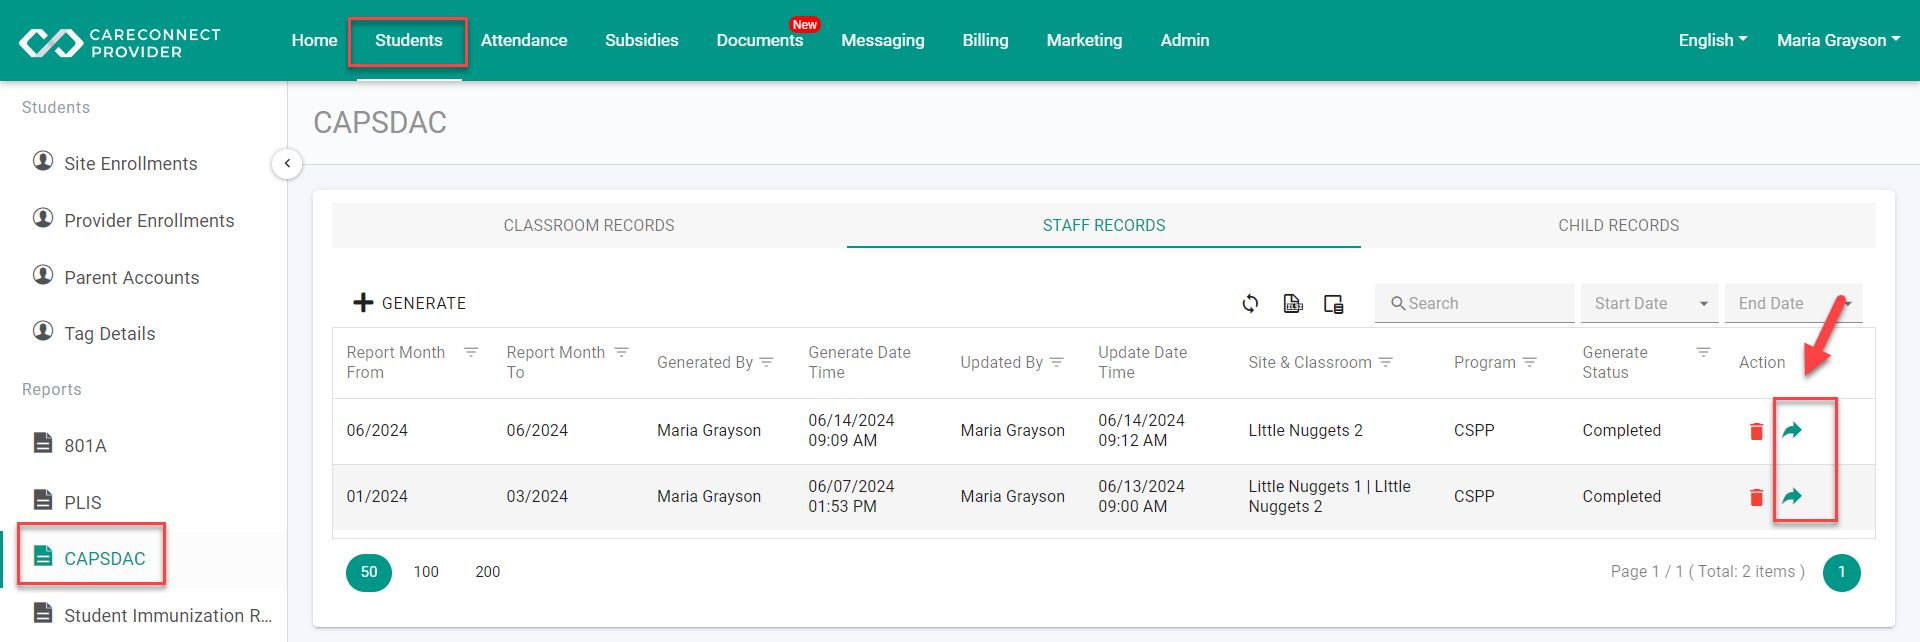Collapse the sidebar with the chevron button
1920x642 pixels.
pyautogui.click(x=287, y=163)
